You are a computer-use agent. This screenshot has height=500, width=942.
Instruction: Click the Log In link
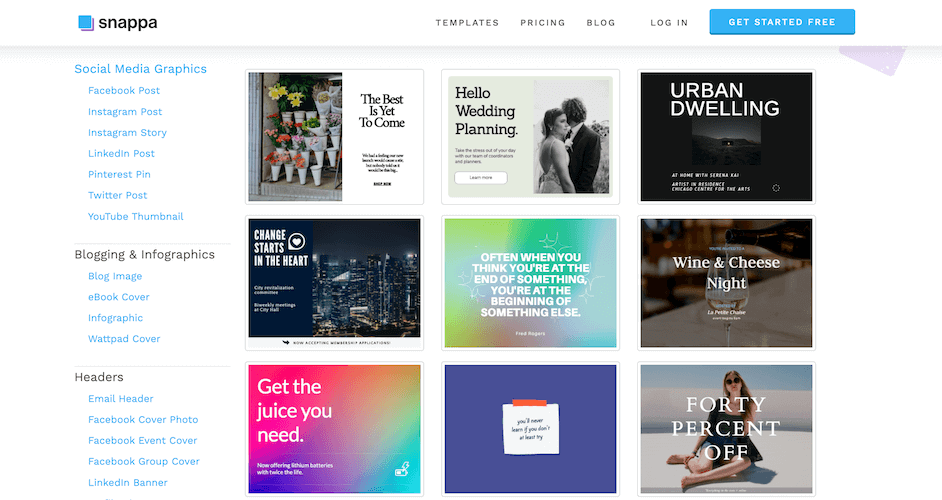(x=669, y=23)
